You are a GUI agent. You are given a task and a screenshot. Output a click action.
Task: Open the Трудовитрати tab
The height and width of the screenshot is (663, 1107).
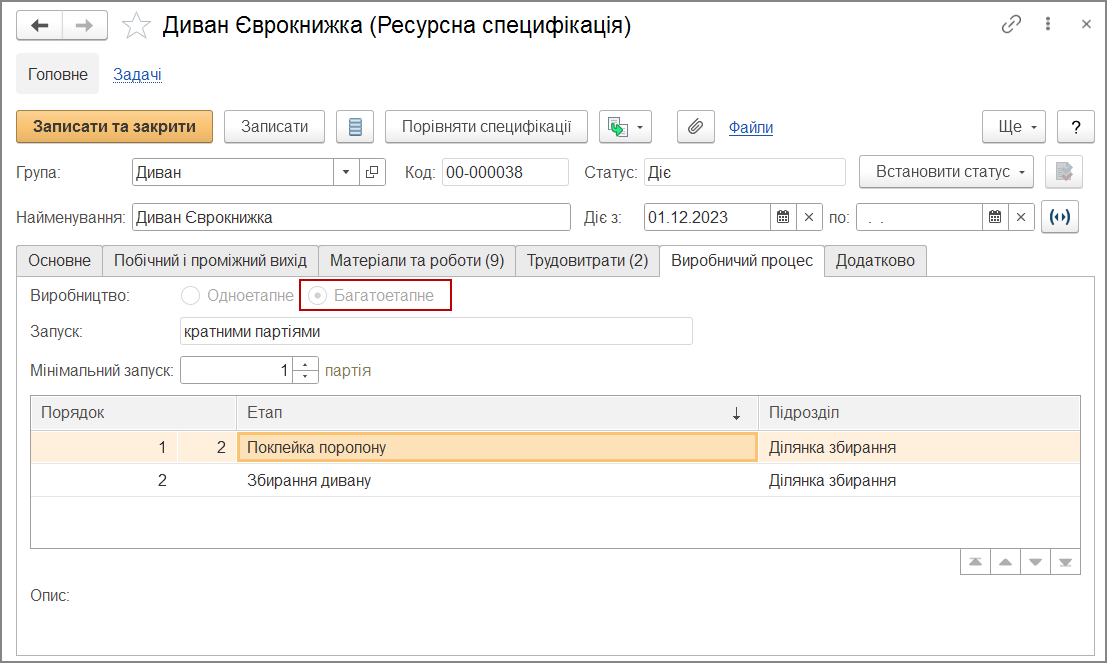pos(587,260)
